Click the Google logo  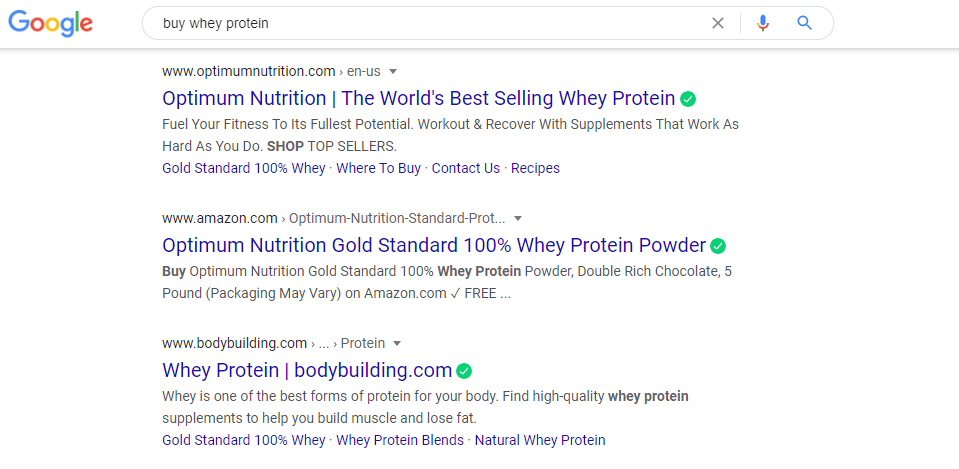tap(50, 24)
